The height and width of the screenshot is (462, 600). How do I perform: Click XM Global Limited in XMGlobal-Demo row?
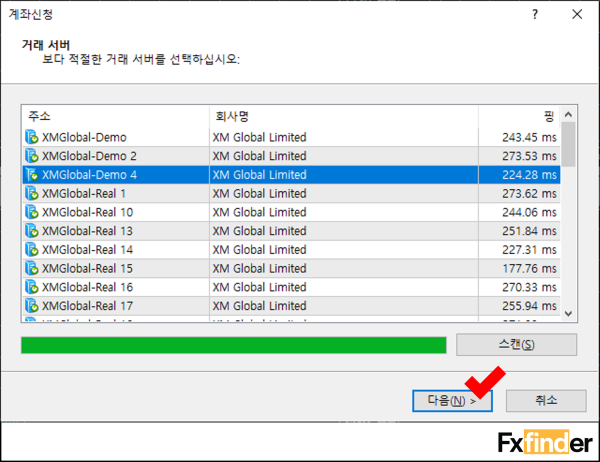click(259, 137)
